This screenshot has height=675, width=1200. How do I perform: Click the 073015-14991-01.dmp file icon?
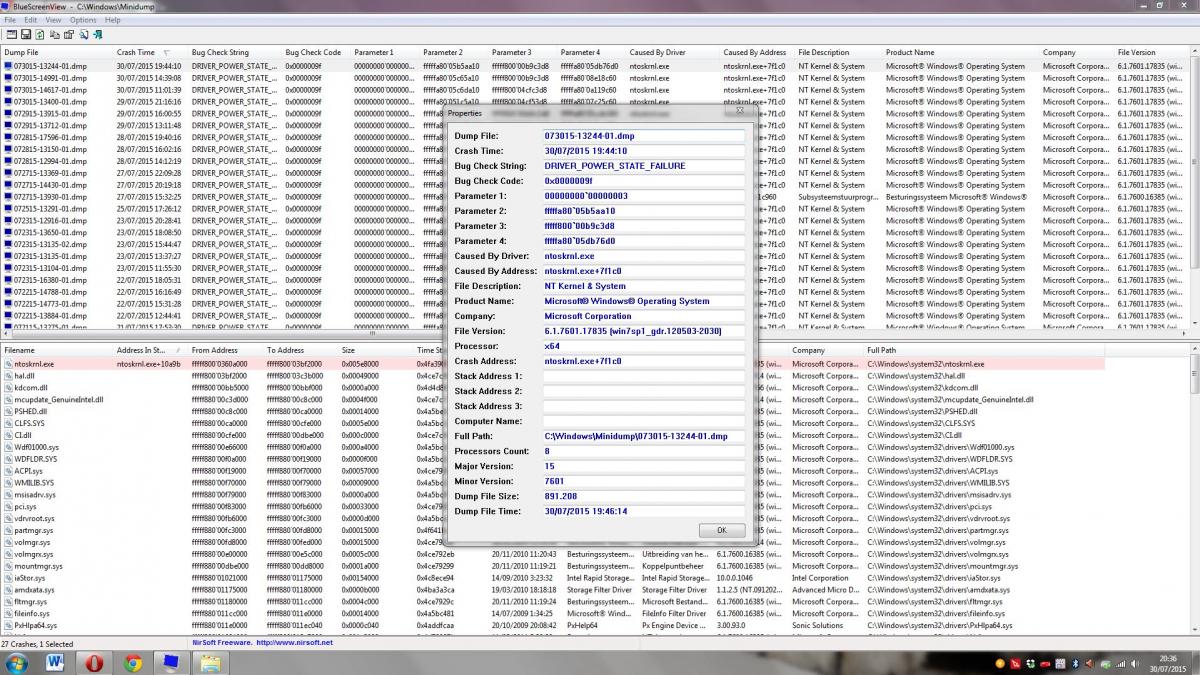point(8,78)
